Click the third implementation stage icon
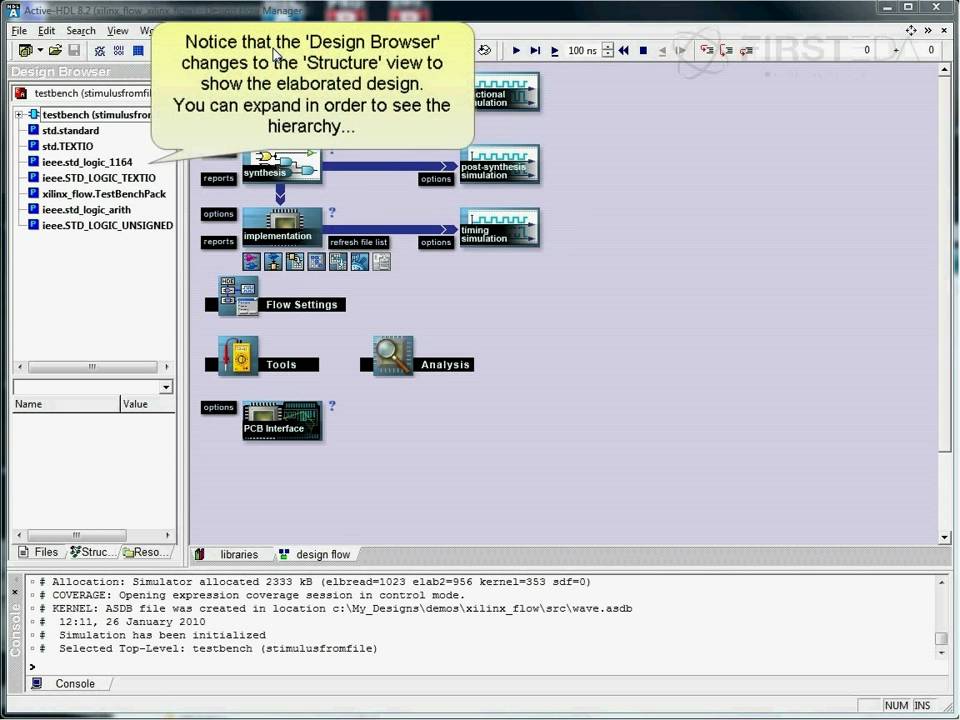 pos(294,261)
